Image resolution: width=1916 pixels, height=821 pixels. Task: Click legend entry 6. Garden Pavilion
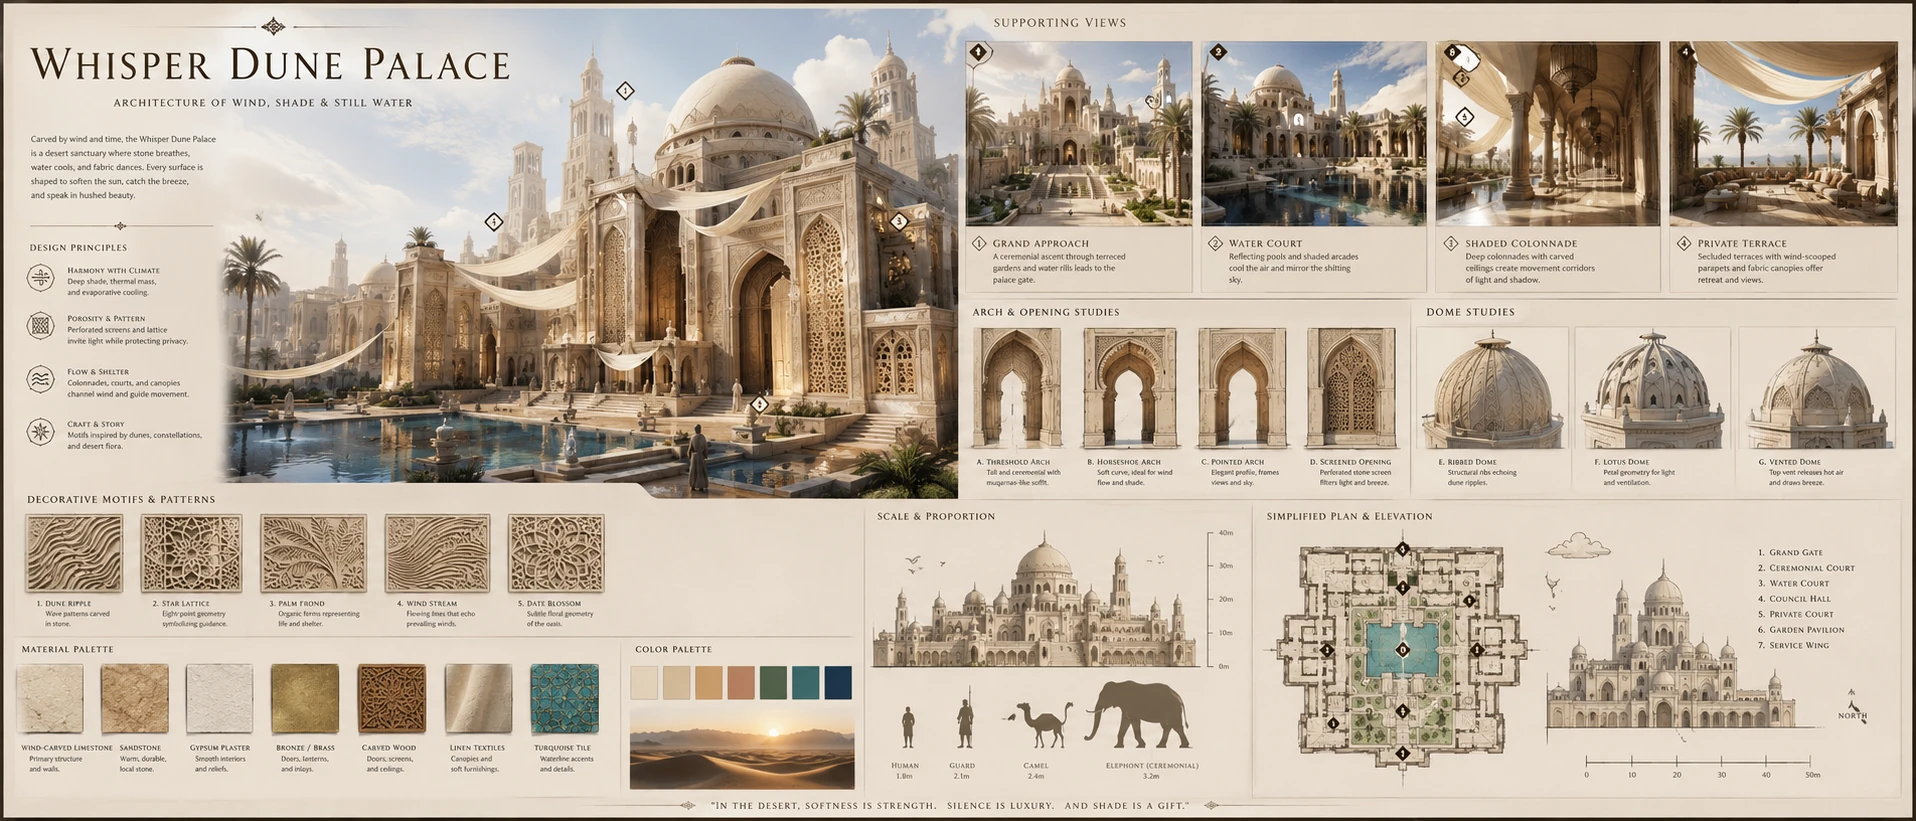pos(1801,630)
